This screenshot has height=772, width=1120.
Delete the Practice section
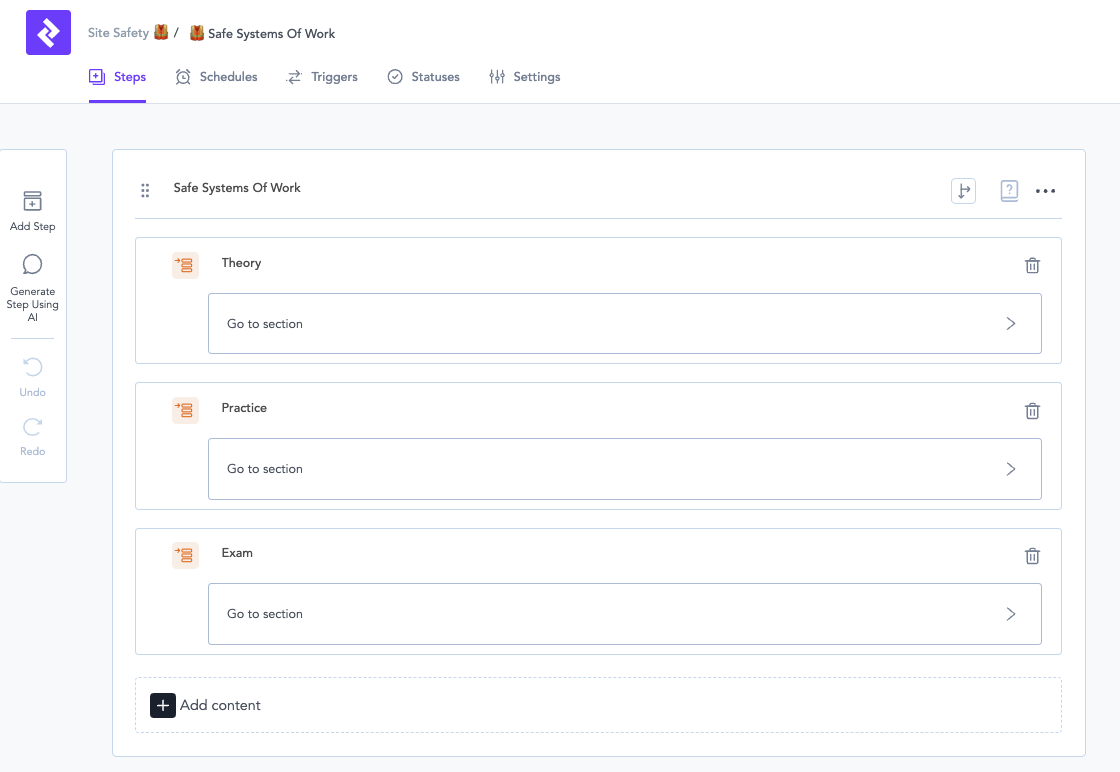point(1032,411)
